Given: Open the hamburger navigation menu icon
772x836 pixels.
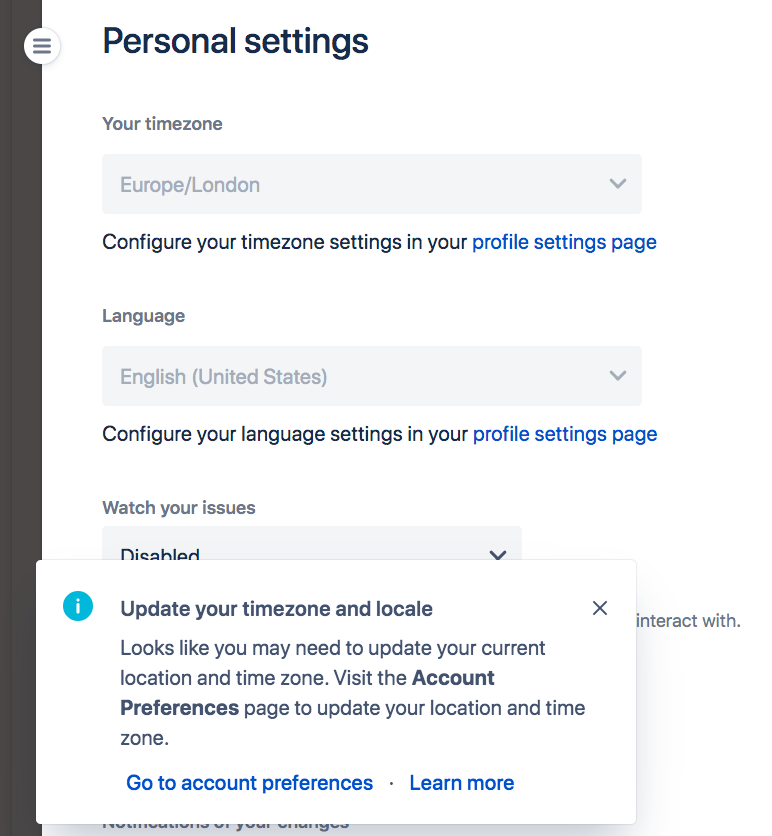Looking at the screenshot, I should pos(42,46).
